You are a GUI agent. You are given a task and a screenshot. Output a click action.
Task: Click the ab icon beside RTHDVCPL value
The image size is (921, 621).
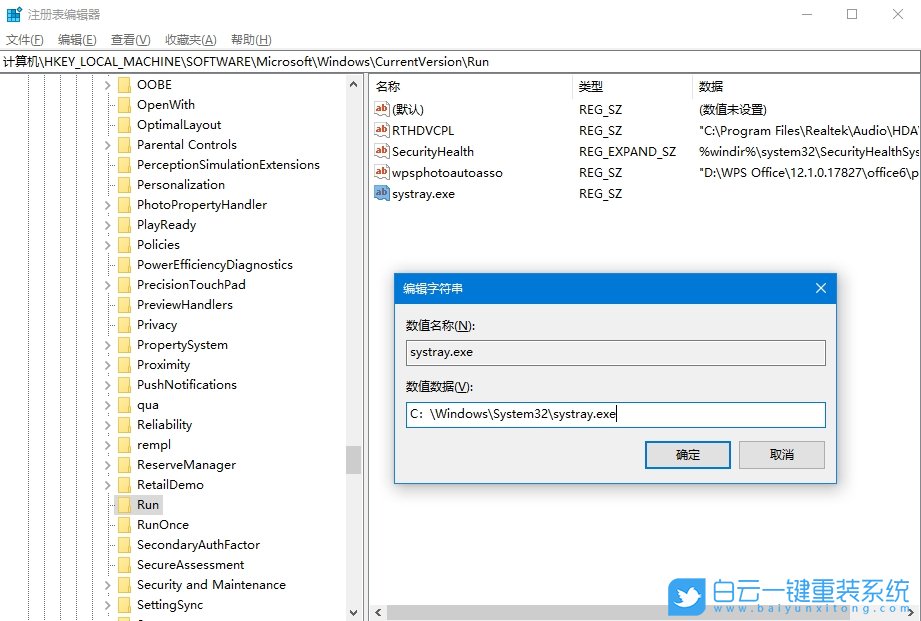(380, 130)
